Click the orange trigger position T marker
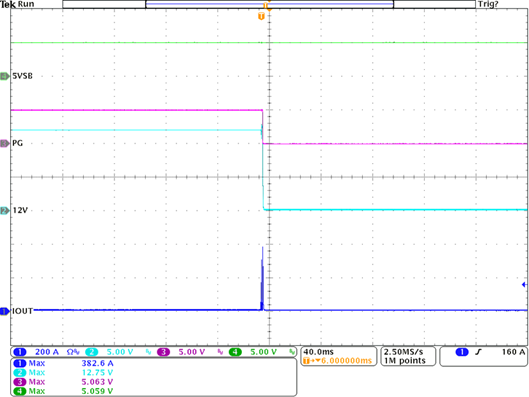This screenshot has height=397, width=529. click(261, 16)
